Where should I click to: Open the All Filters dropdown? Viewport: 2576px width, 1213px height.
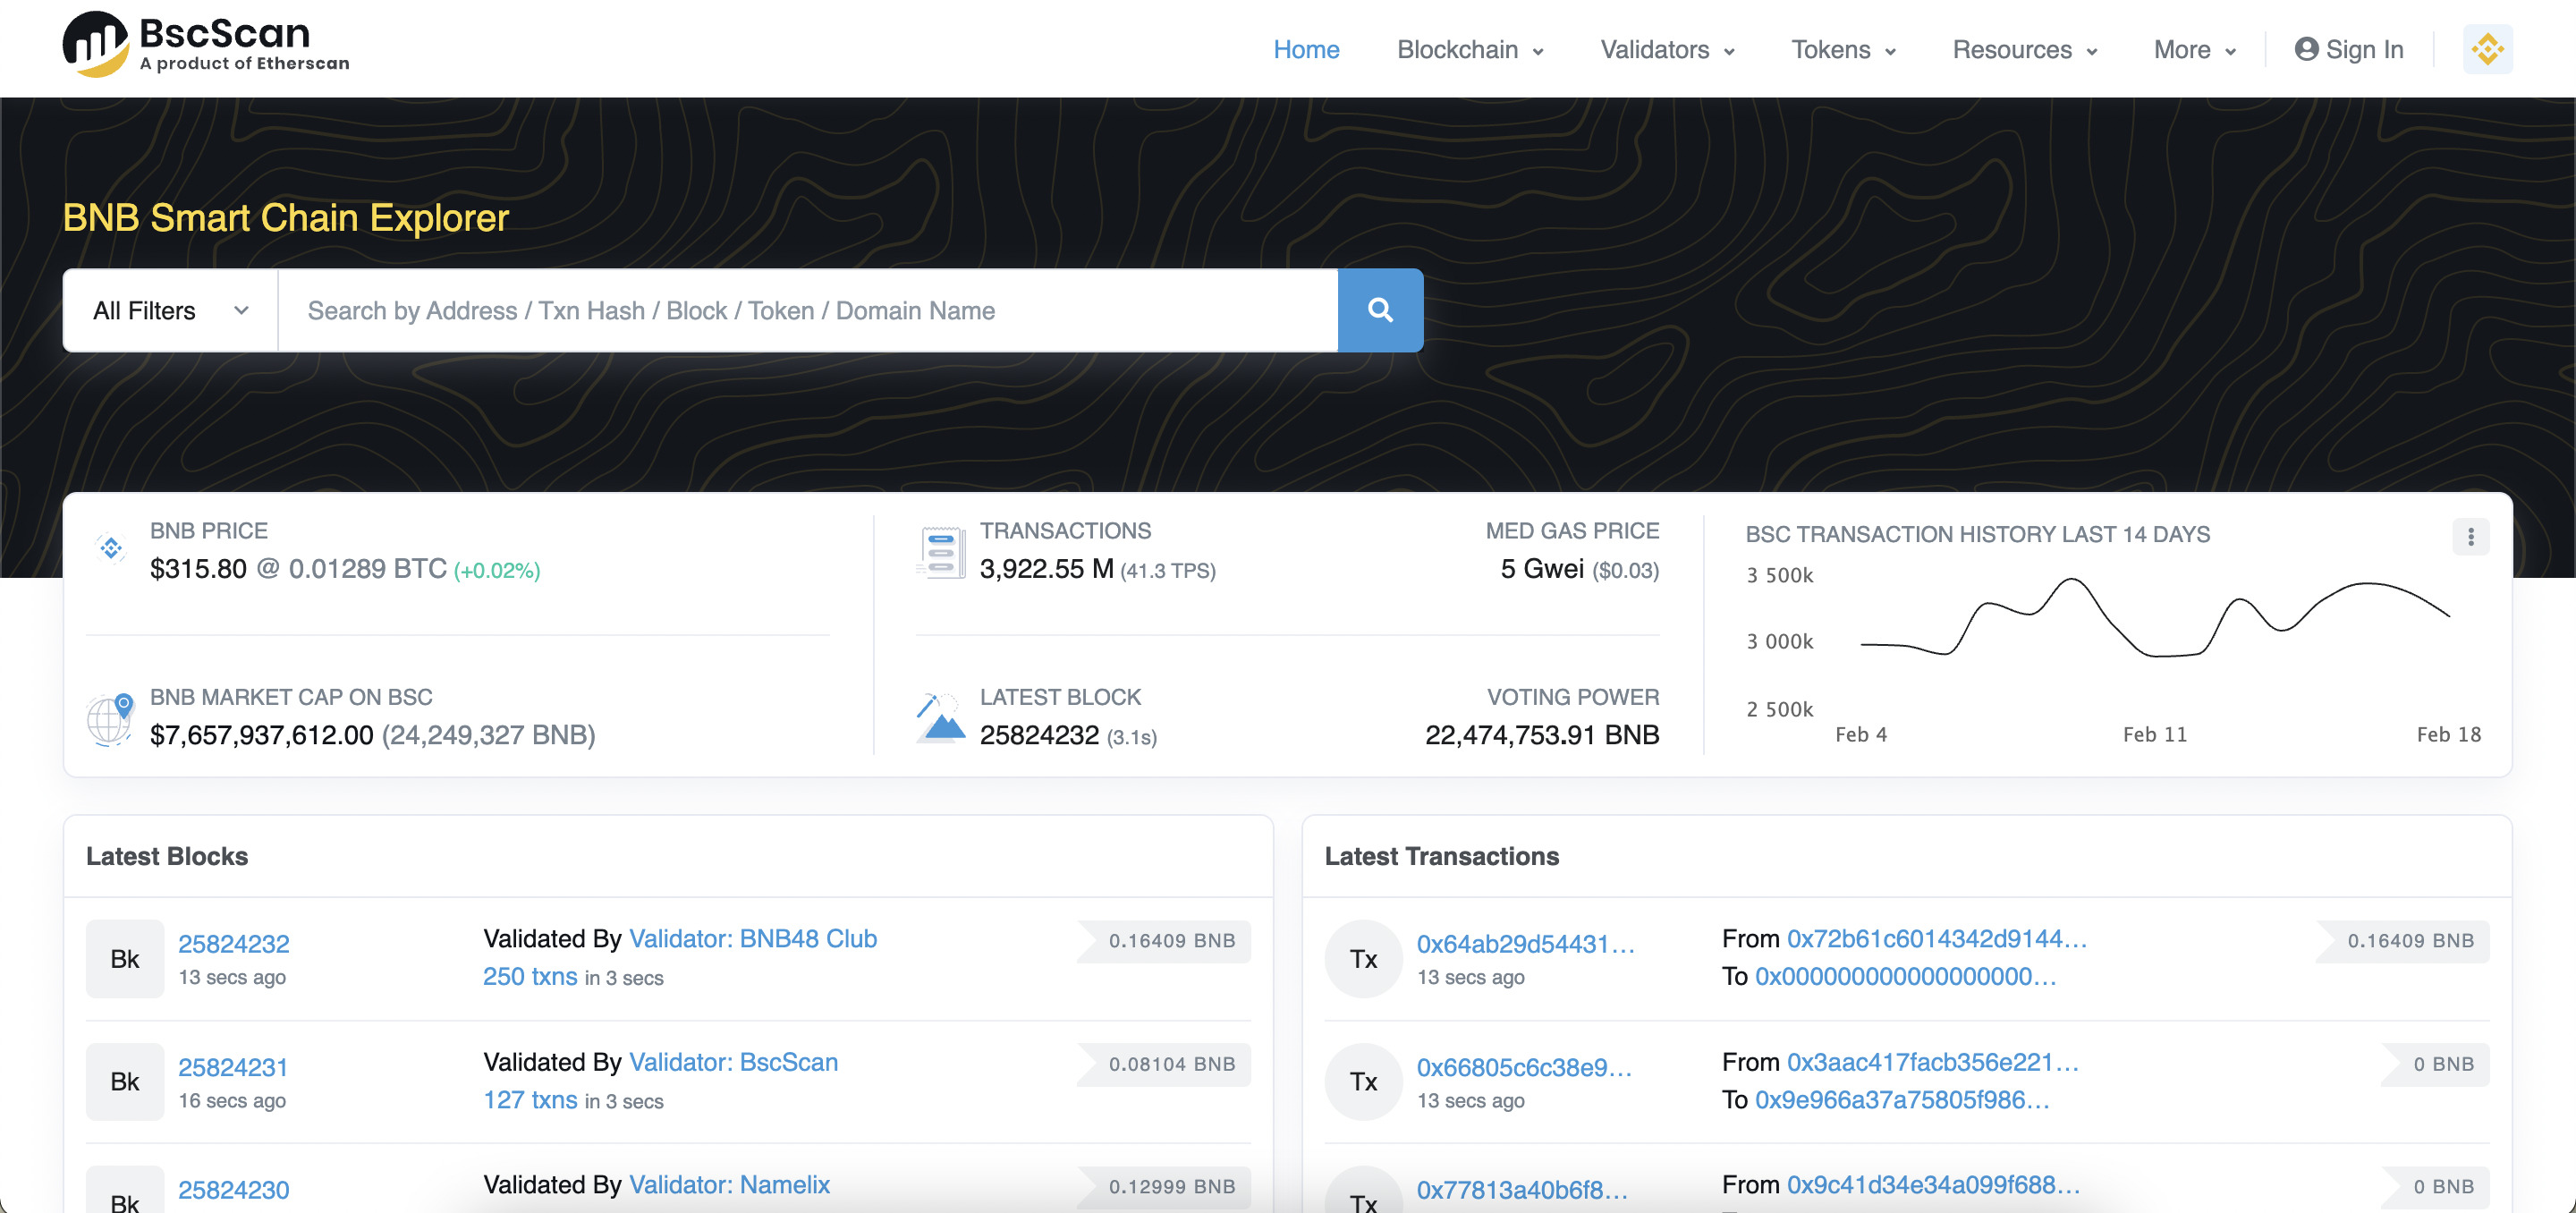click(x=170, y=310)
